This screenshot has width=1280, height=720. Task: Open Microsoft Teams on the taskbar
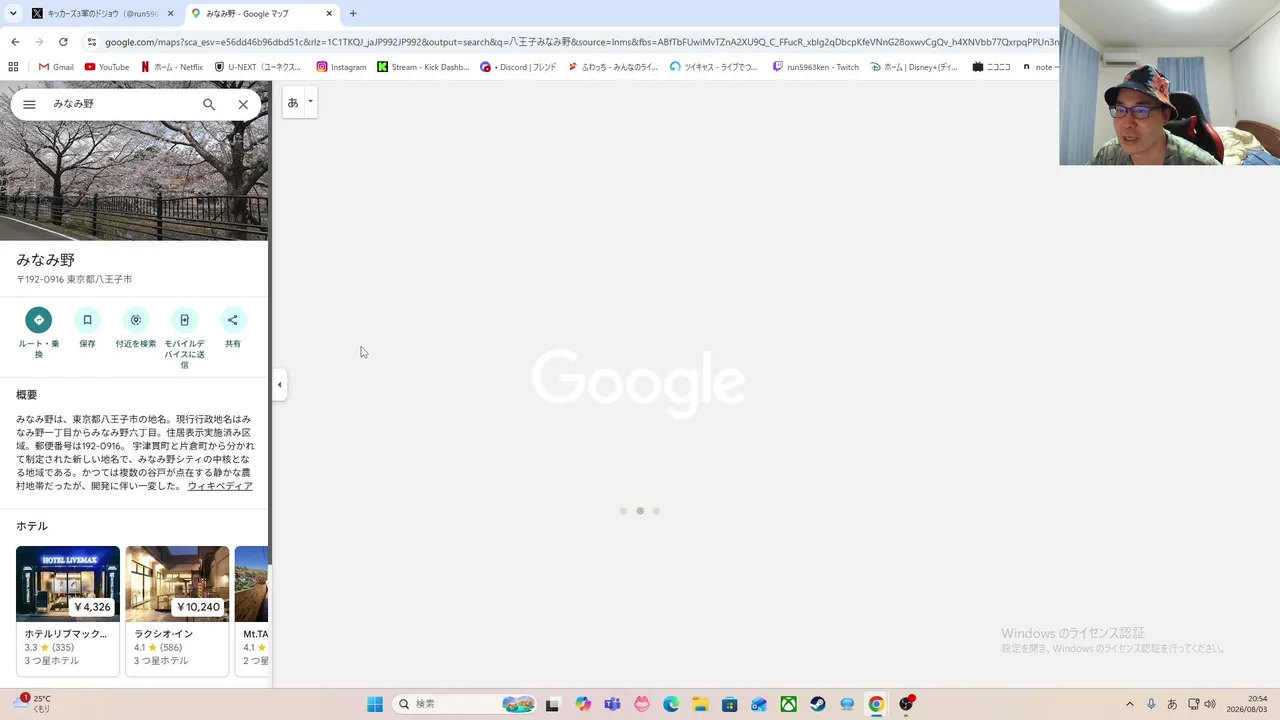pyautogui.click(x=612, y=704)
